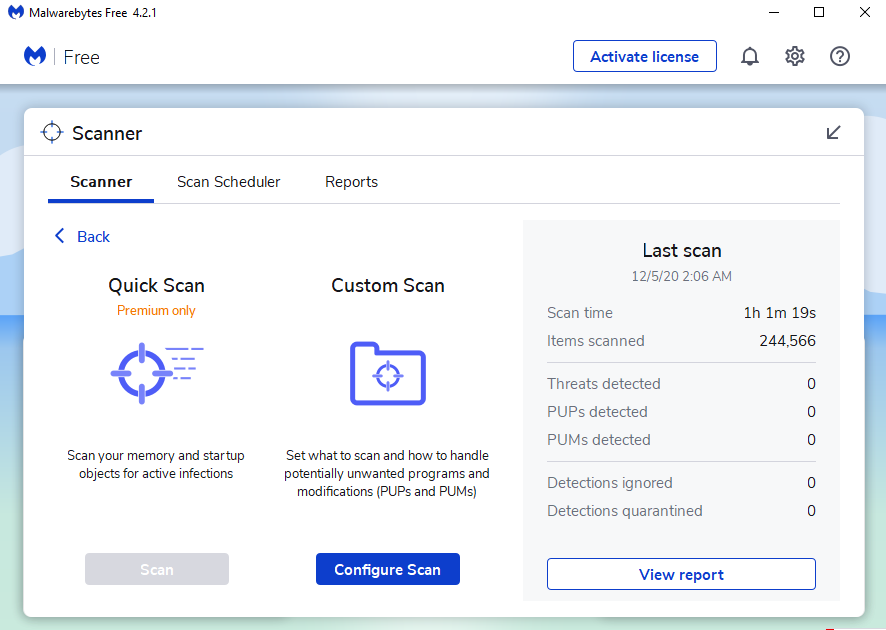Click the disabled Quick Scan button

pos(157,569)
